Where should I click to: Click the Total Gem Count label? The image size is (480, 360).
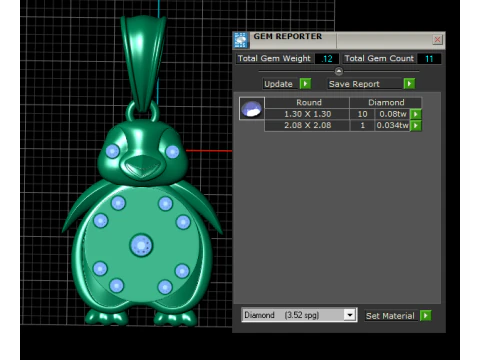[x=379, y=58]
